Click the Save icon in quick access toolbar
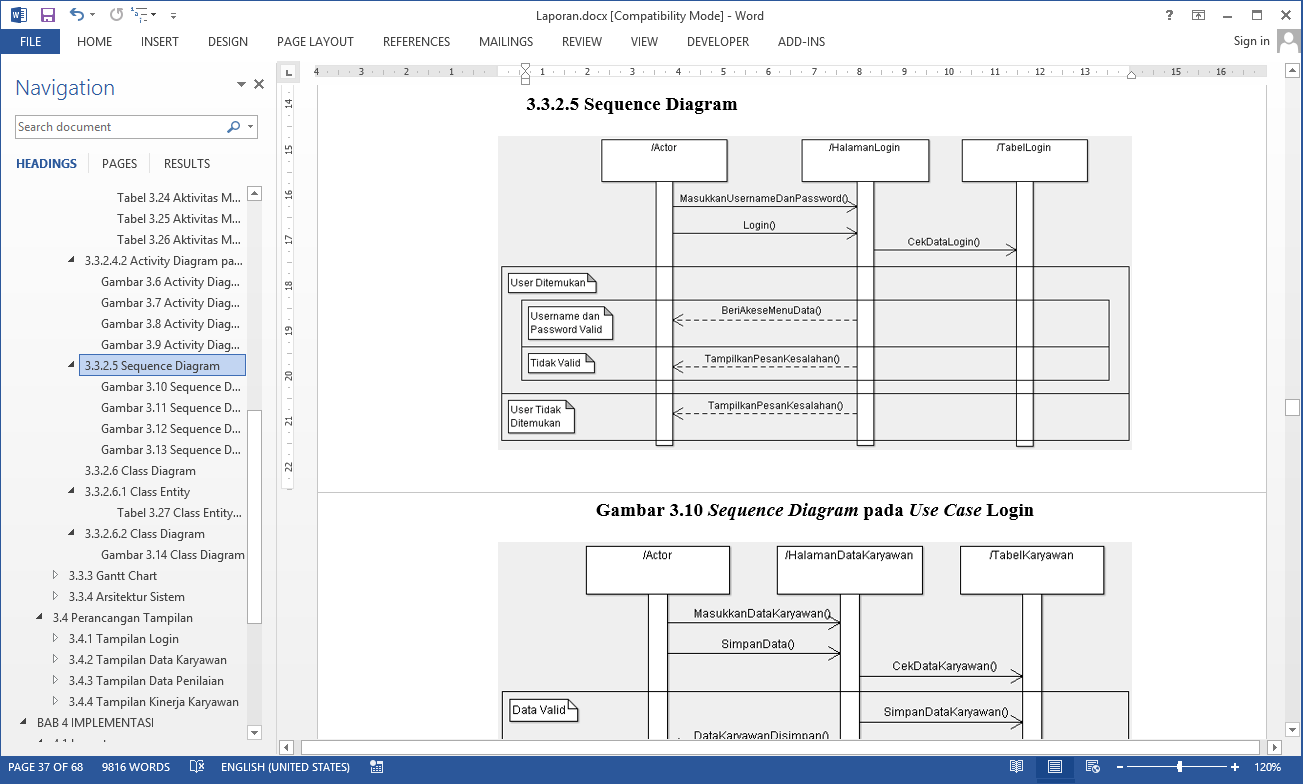The width and height of the screenshot is (1303, 784). (x=47, y=15)
